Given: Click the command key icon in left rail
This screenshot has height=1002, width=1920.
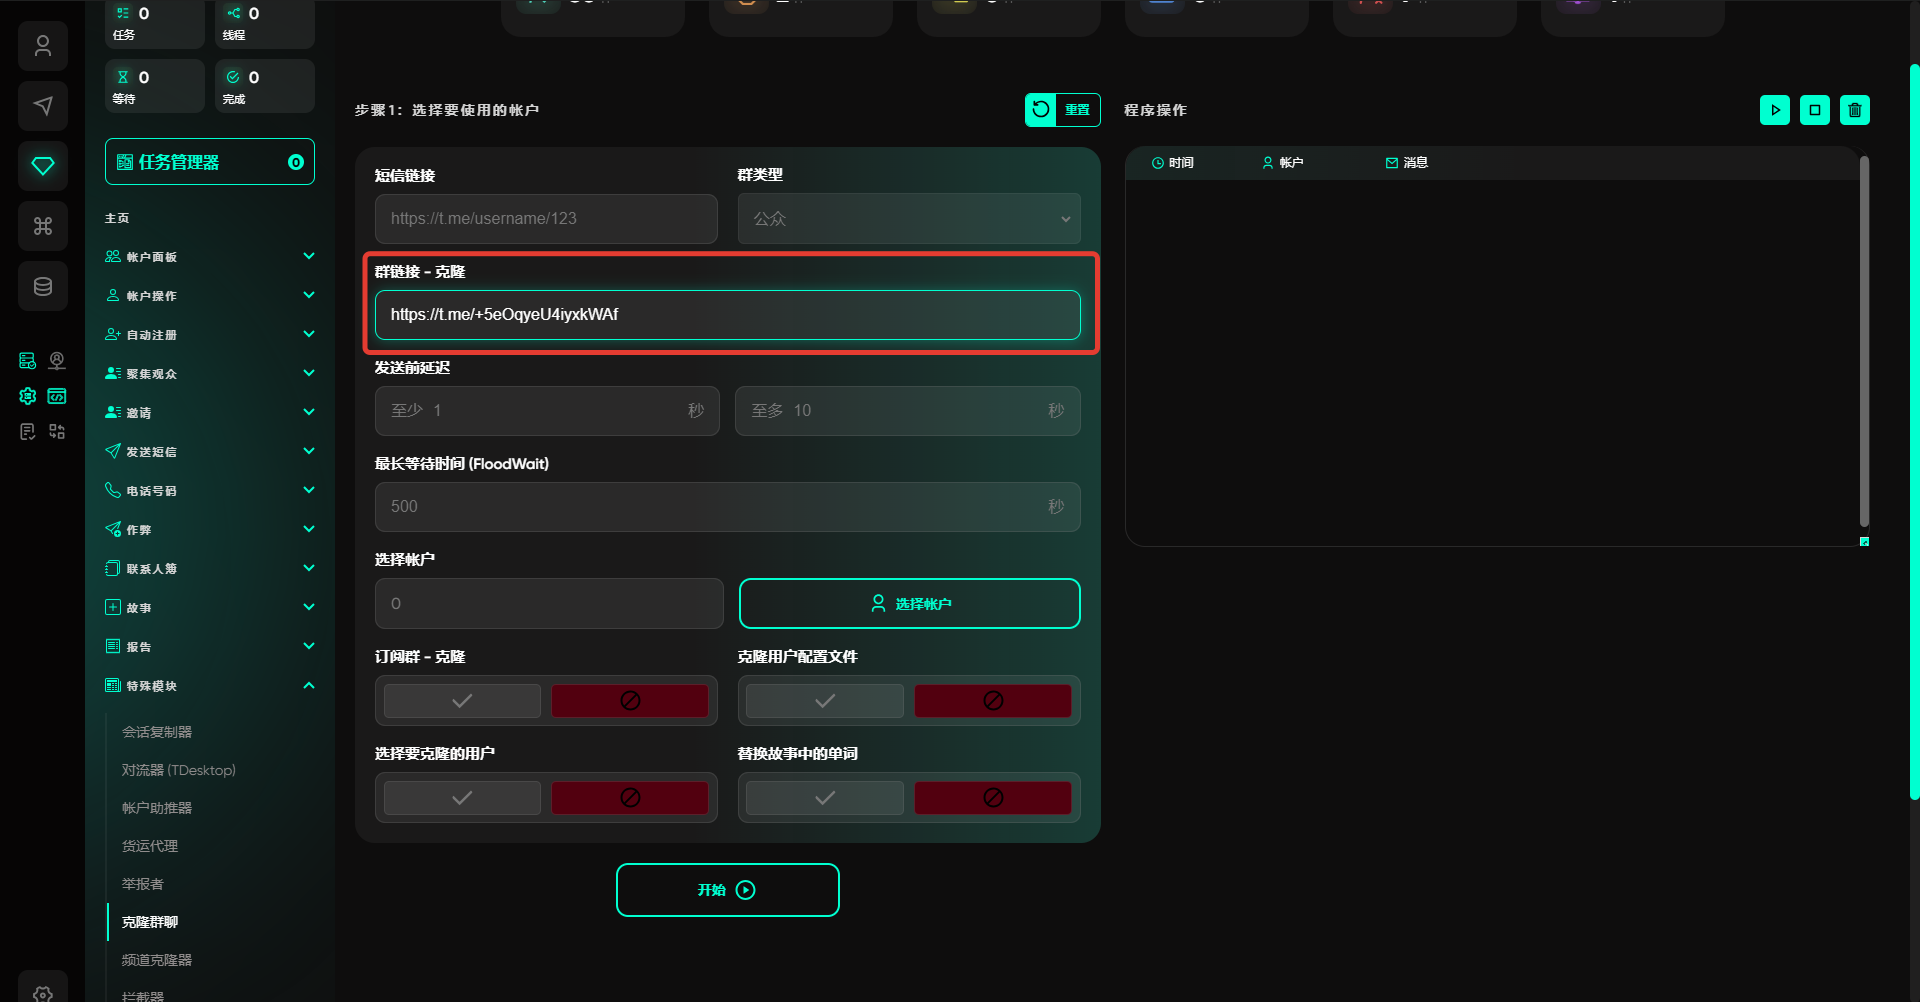Looking at the screenshot, I should [x=43, y=226].
